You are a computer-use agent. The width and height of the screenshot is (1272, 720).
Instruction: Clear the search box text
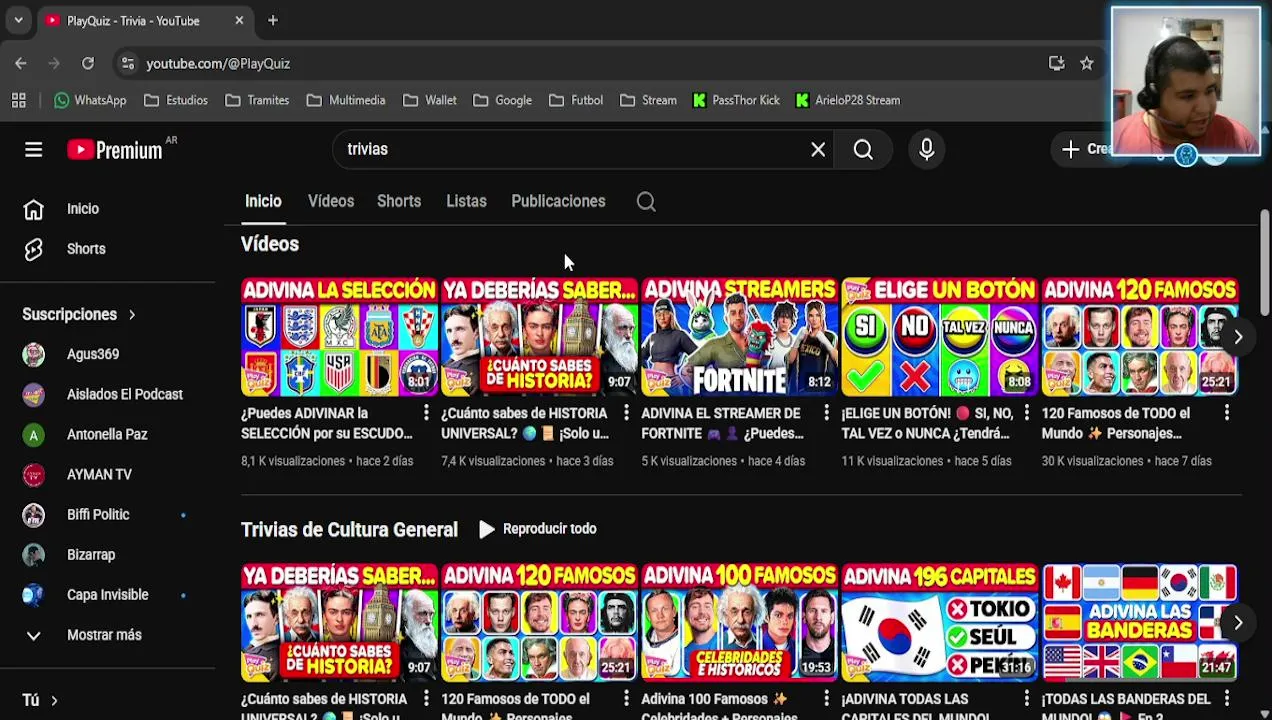tap(818, 149)
